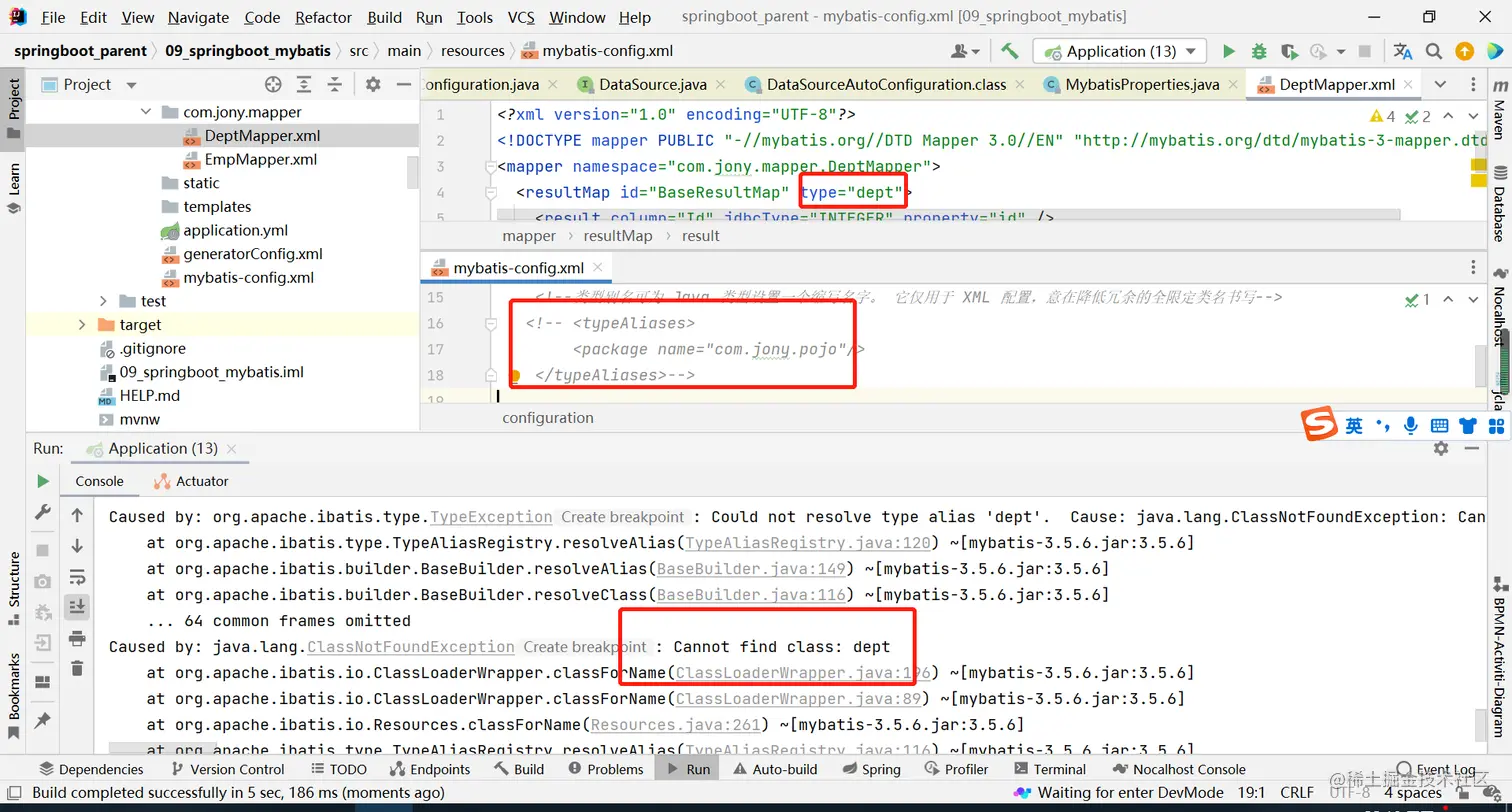The image size is (1512, 812).
Task: Open EmpMapper.xml in the Project tree
Action: tap(260, 159)
